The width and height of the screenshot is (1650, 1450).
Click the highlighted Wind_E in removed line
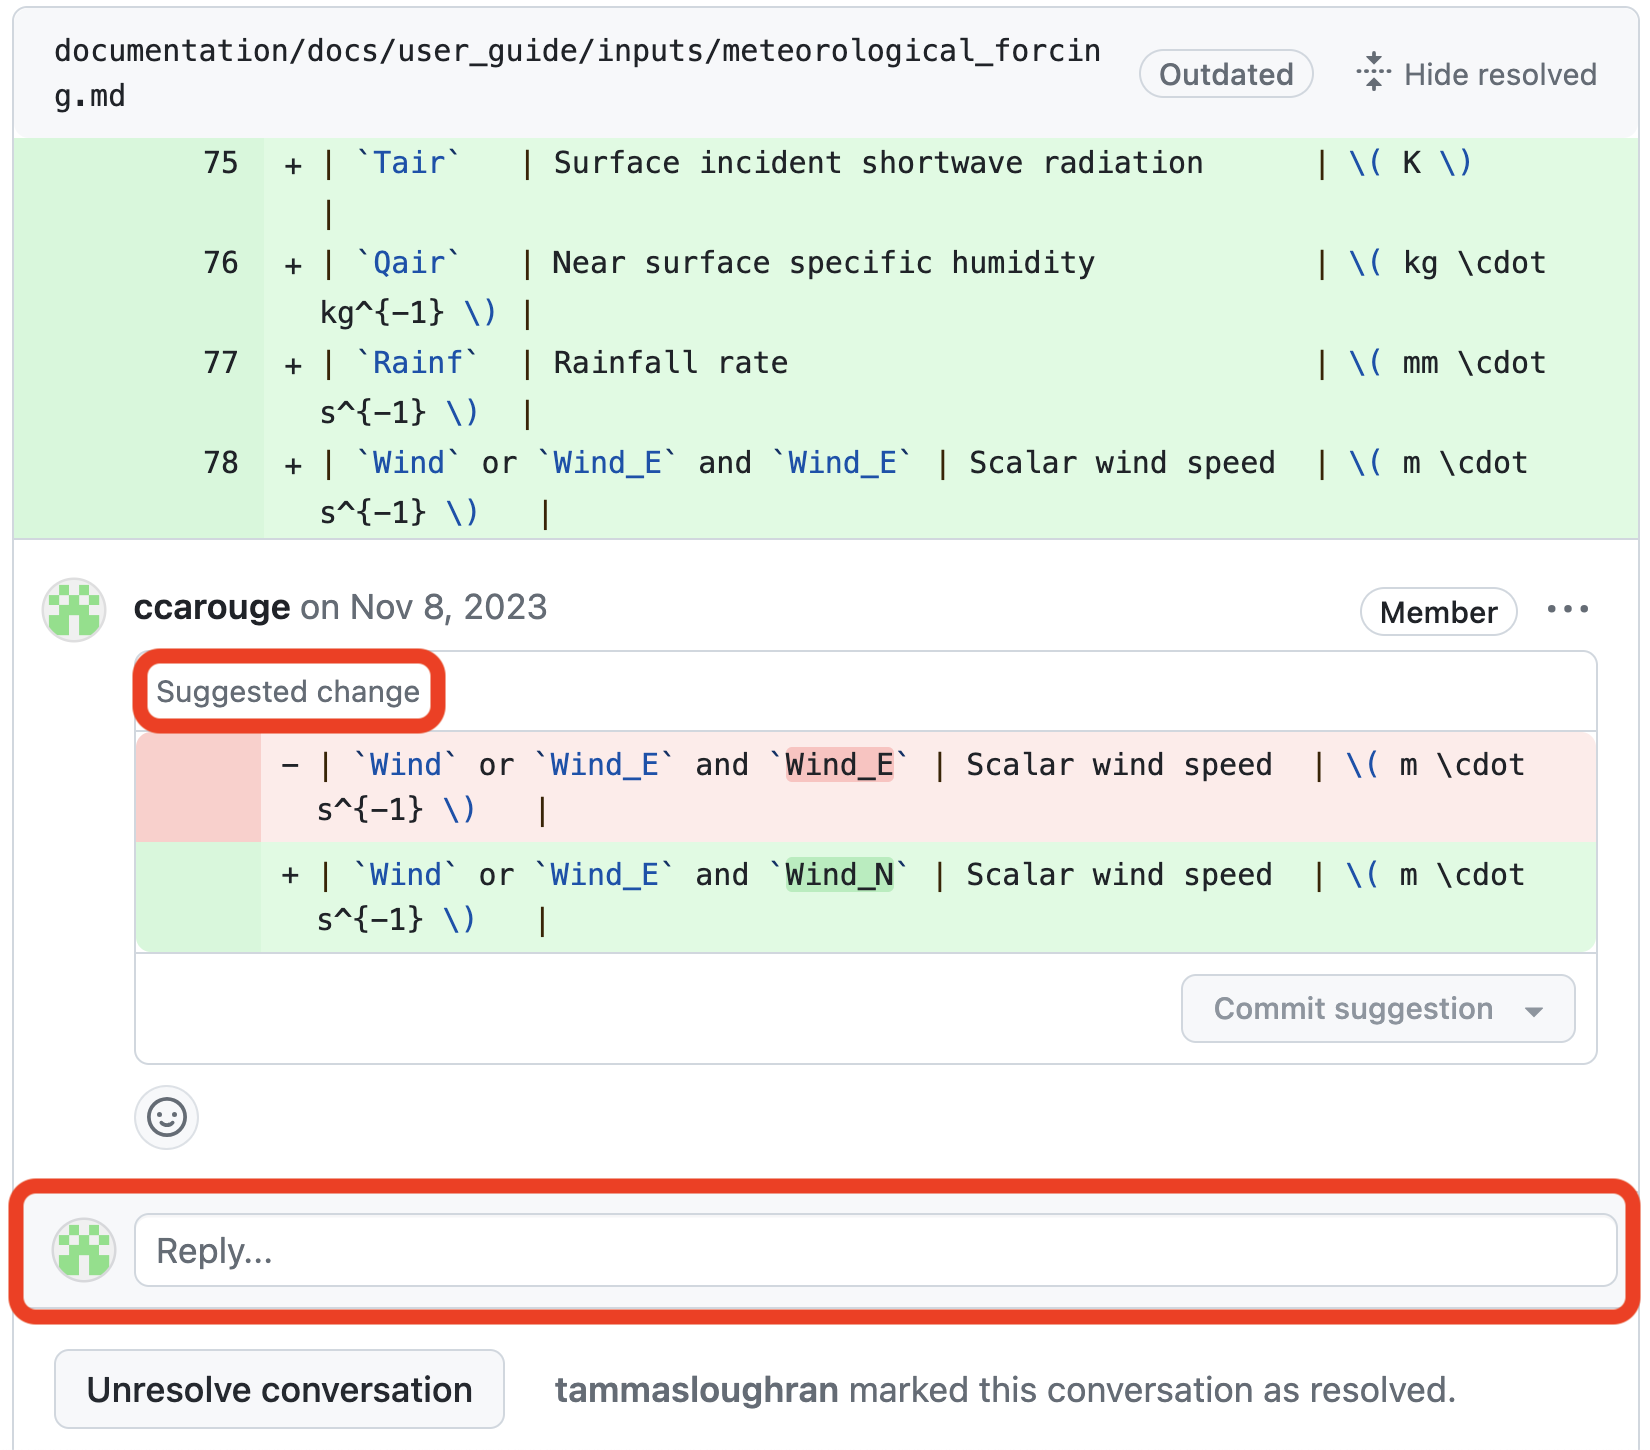839,765
